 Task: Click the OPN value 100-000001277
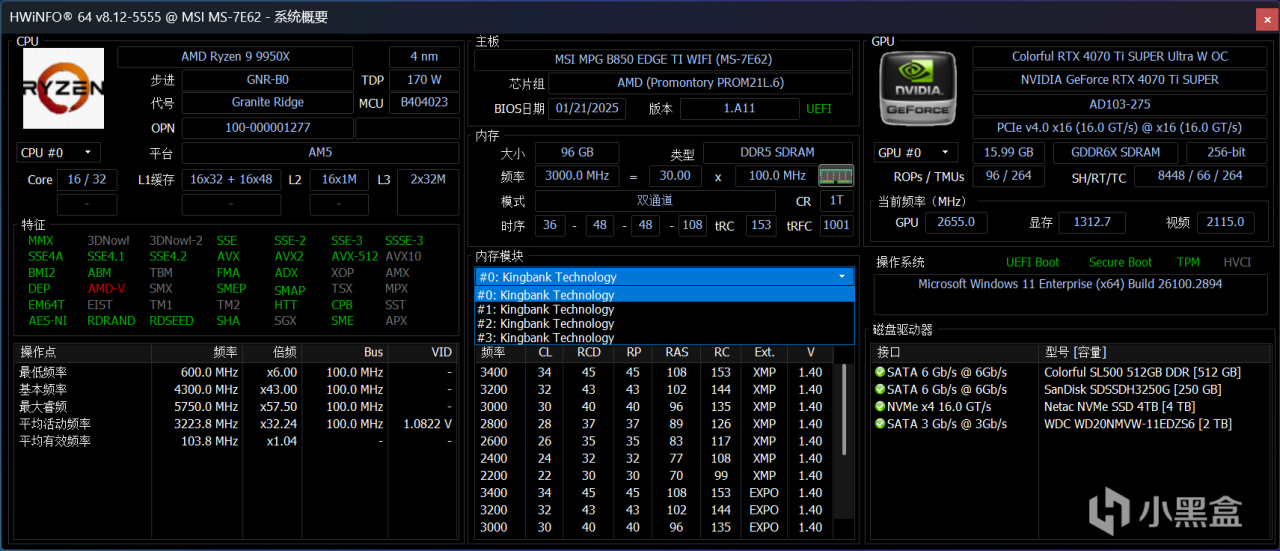click(x=267, y=128)
